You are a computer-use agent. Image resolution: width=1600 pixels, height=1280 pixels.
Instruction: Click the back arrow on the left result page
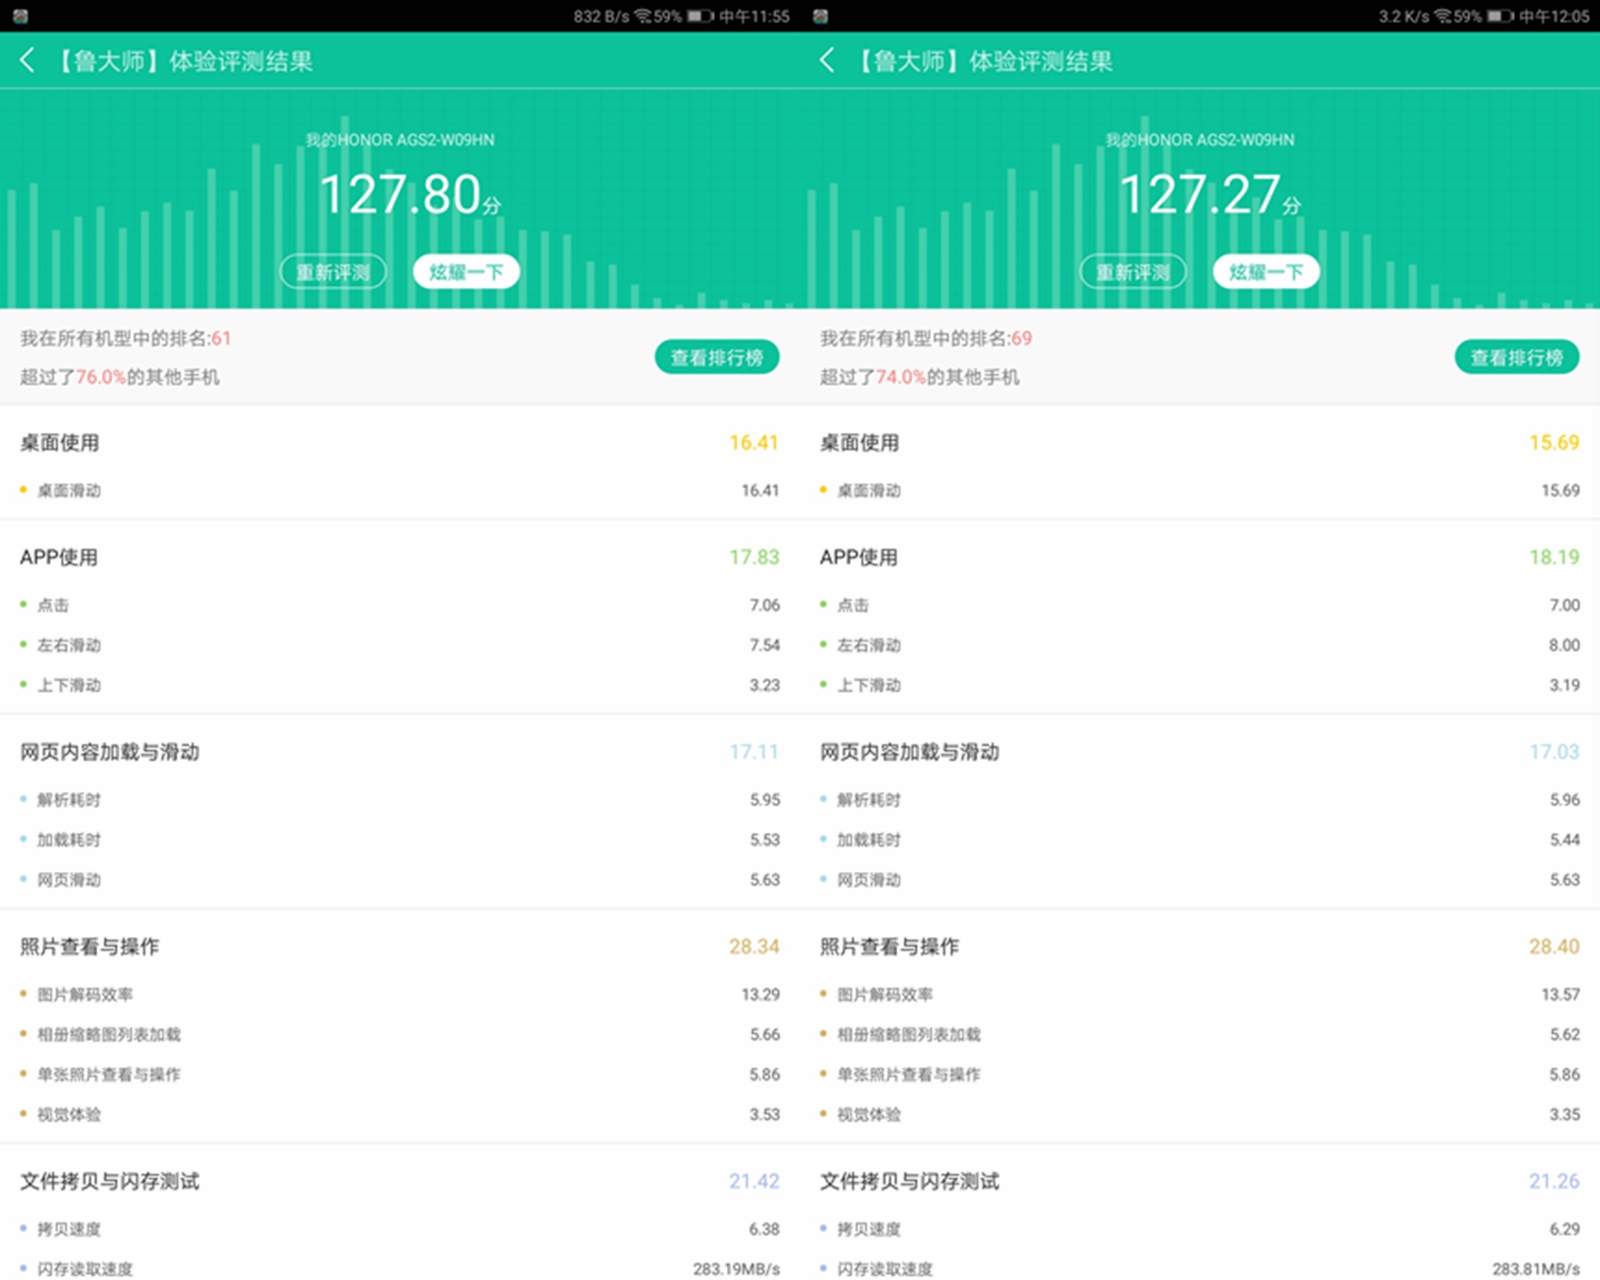pyautogui.click(x=27, y=61)
